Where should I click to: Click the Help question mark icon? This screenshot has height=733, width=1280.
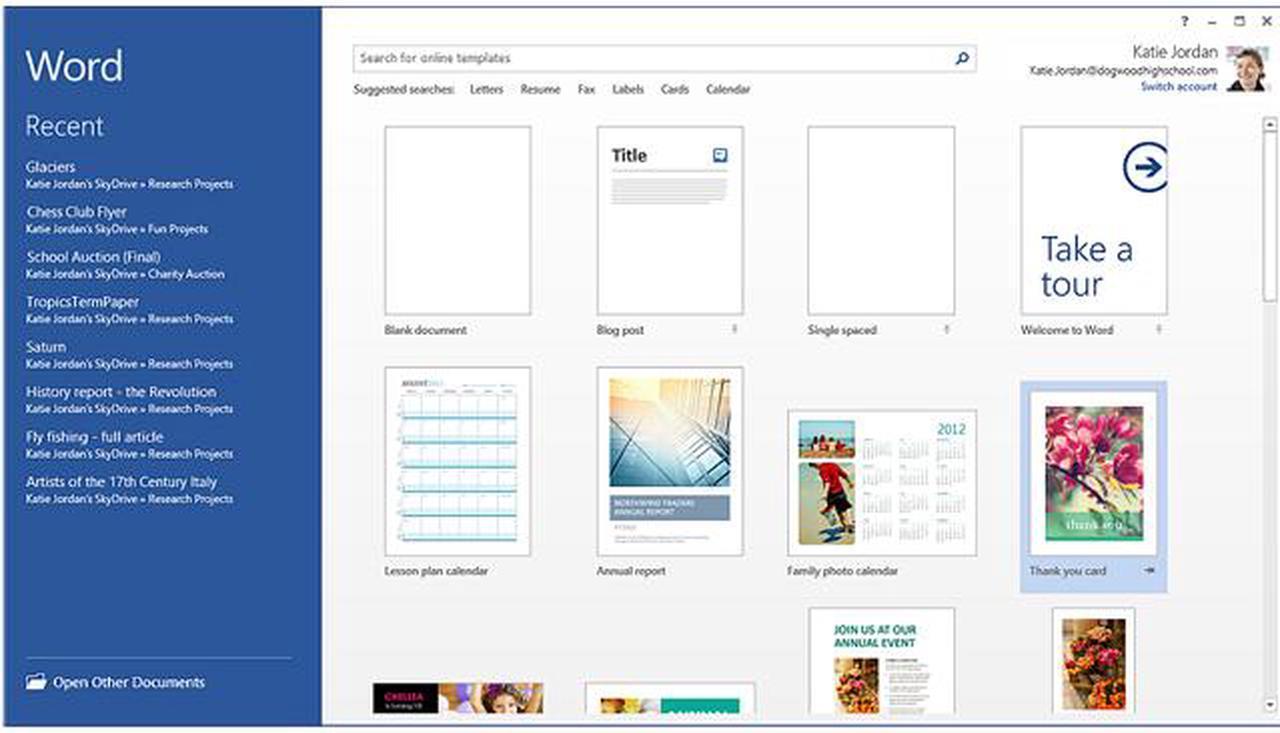pos(1186,21)
